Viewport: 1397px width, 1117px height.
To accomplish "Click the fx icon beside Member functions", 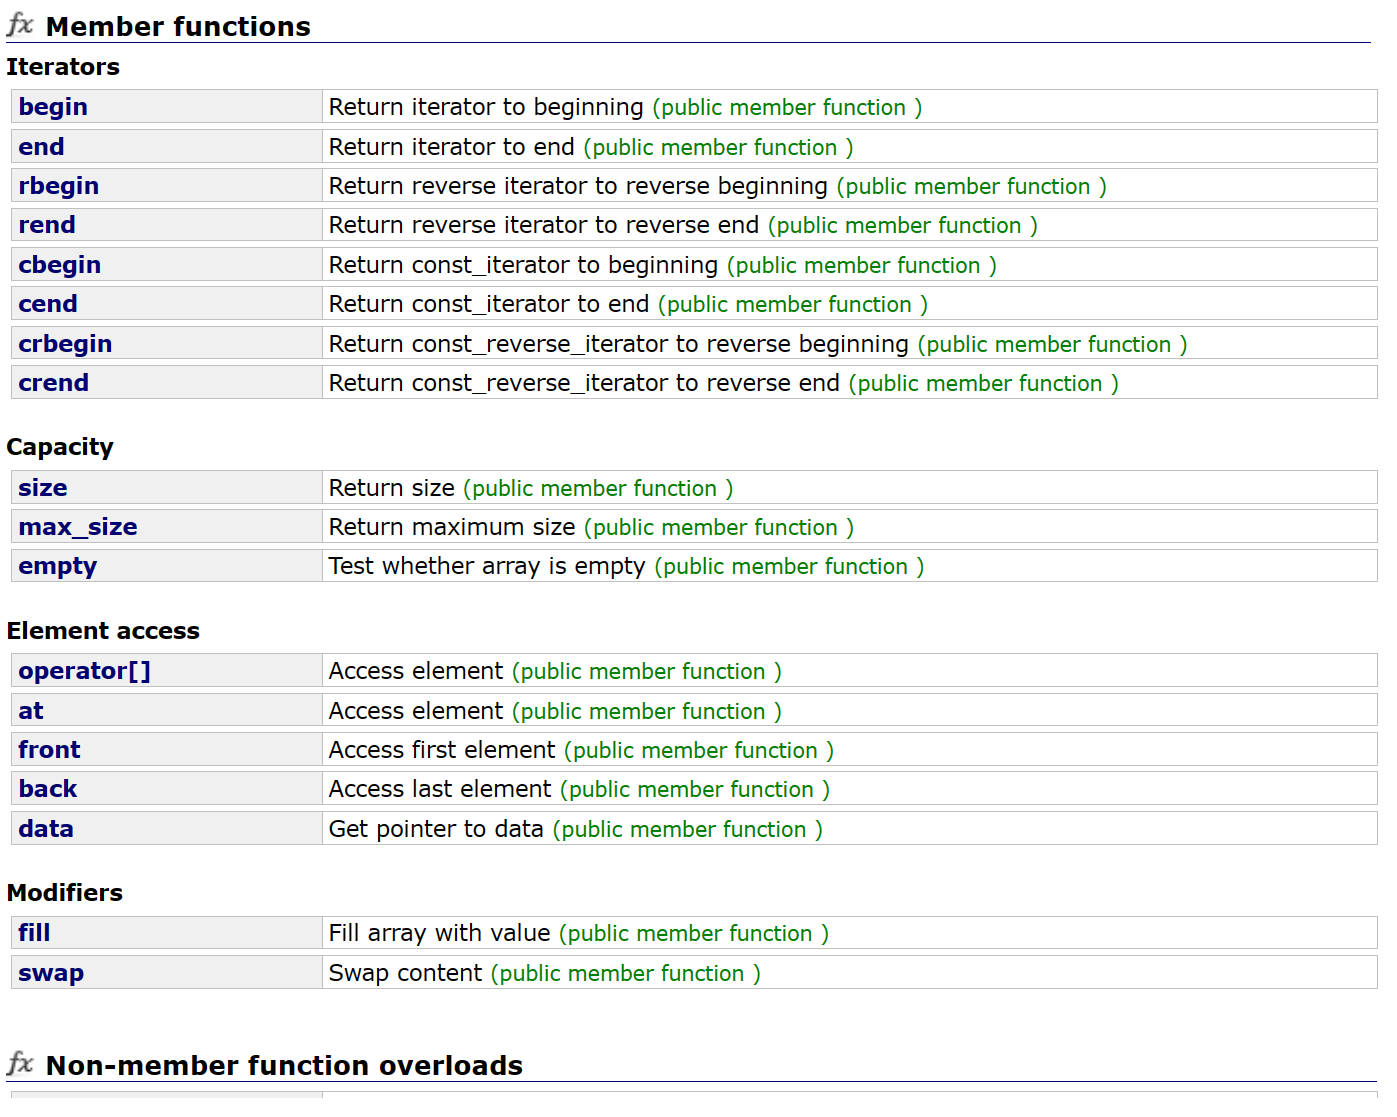I will 20,25.
